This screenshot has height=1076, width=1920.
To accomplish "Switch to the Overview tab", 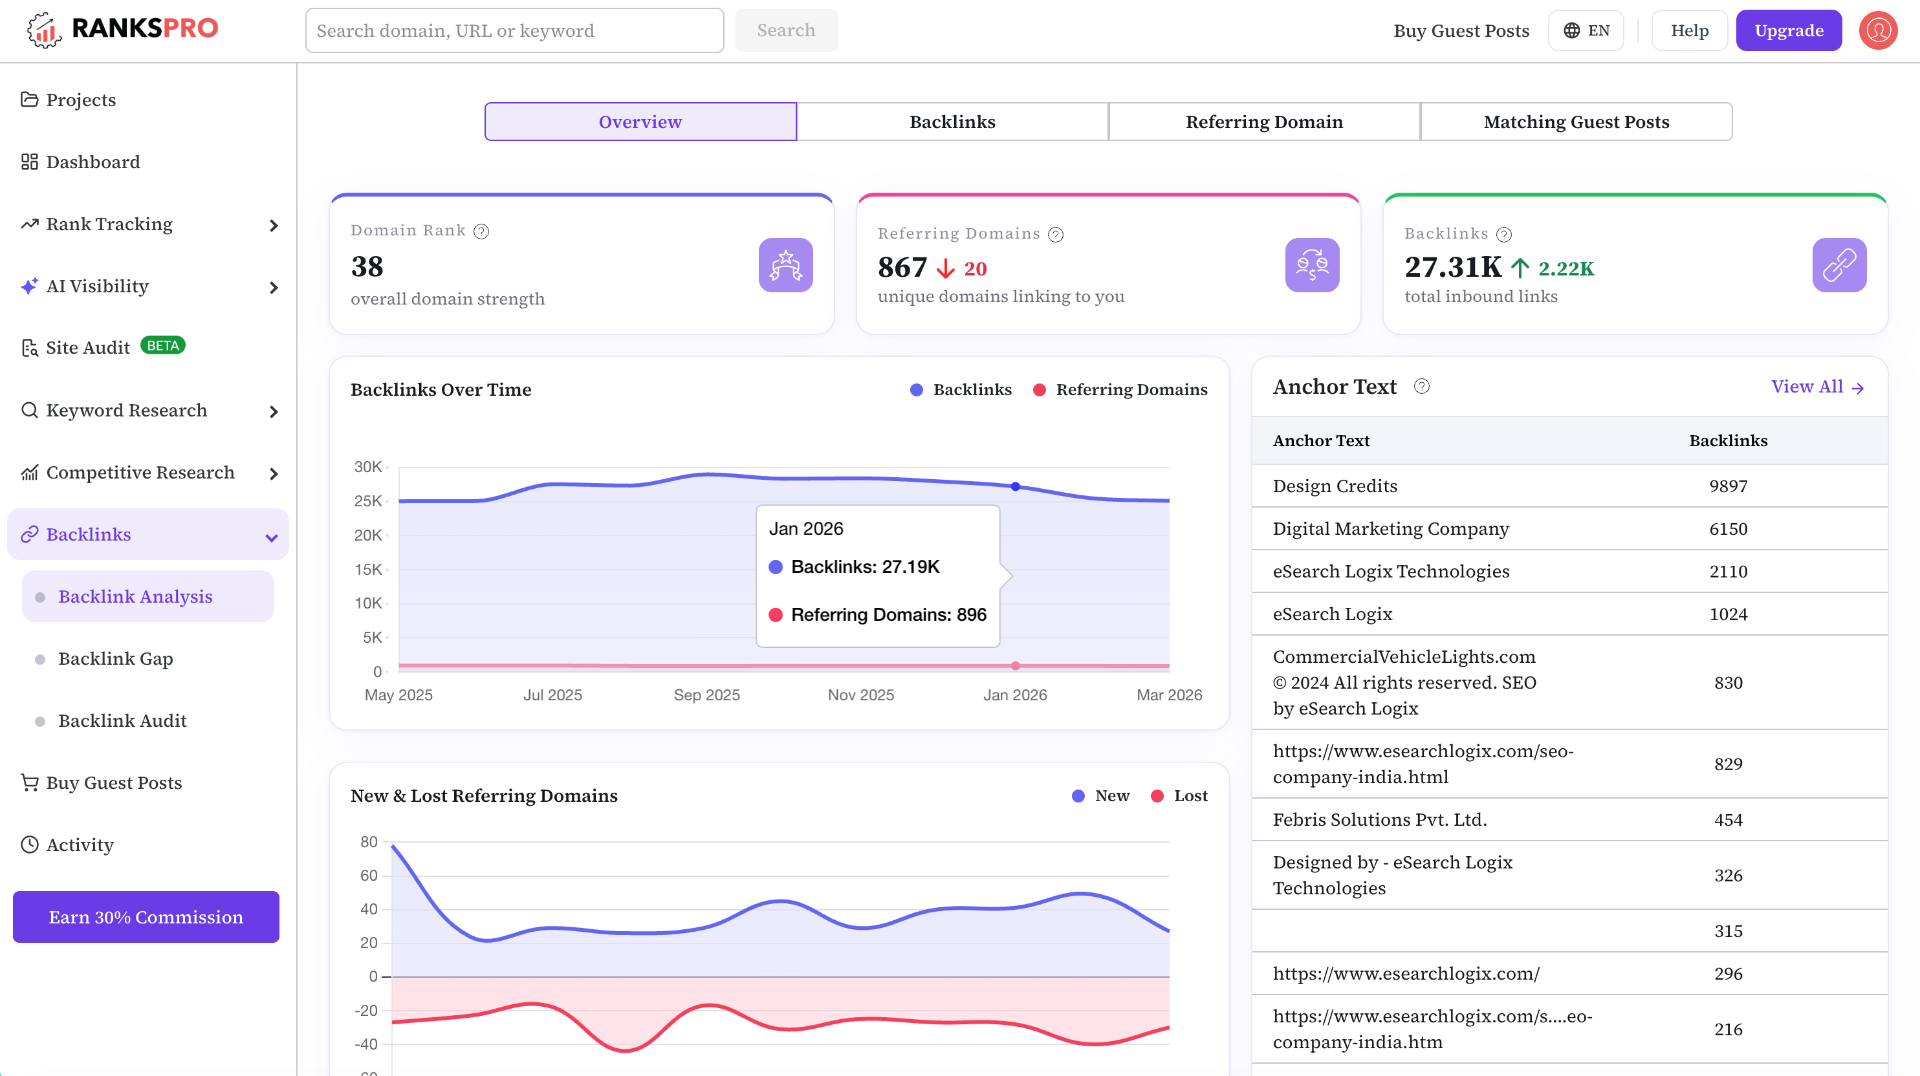I will [x=640, y=122].
